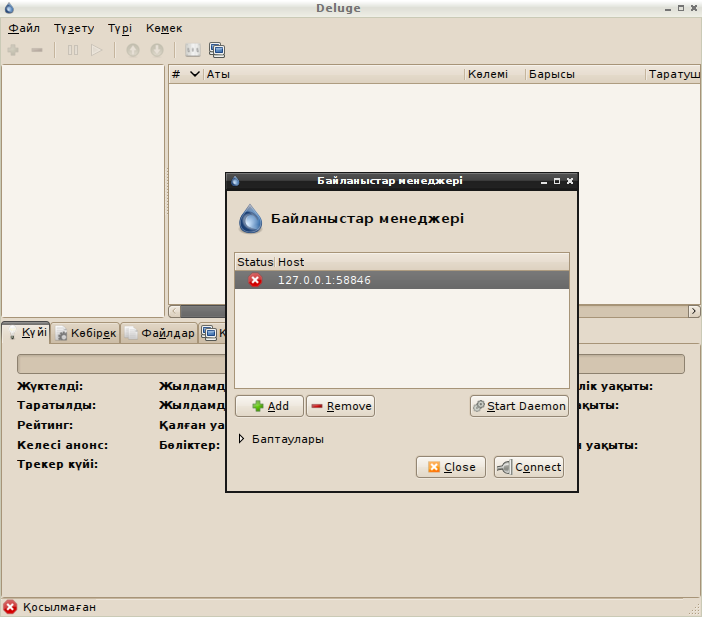
Task: Click the Deluge drop icon in dialog header
Action: click(x=250, y=219)
